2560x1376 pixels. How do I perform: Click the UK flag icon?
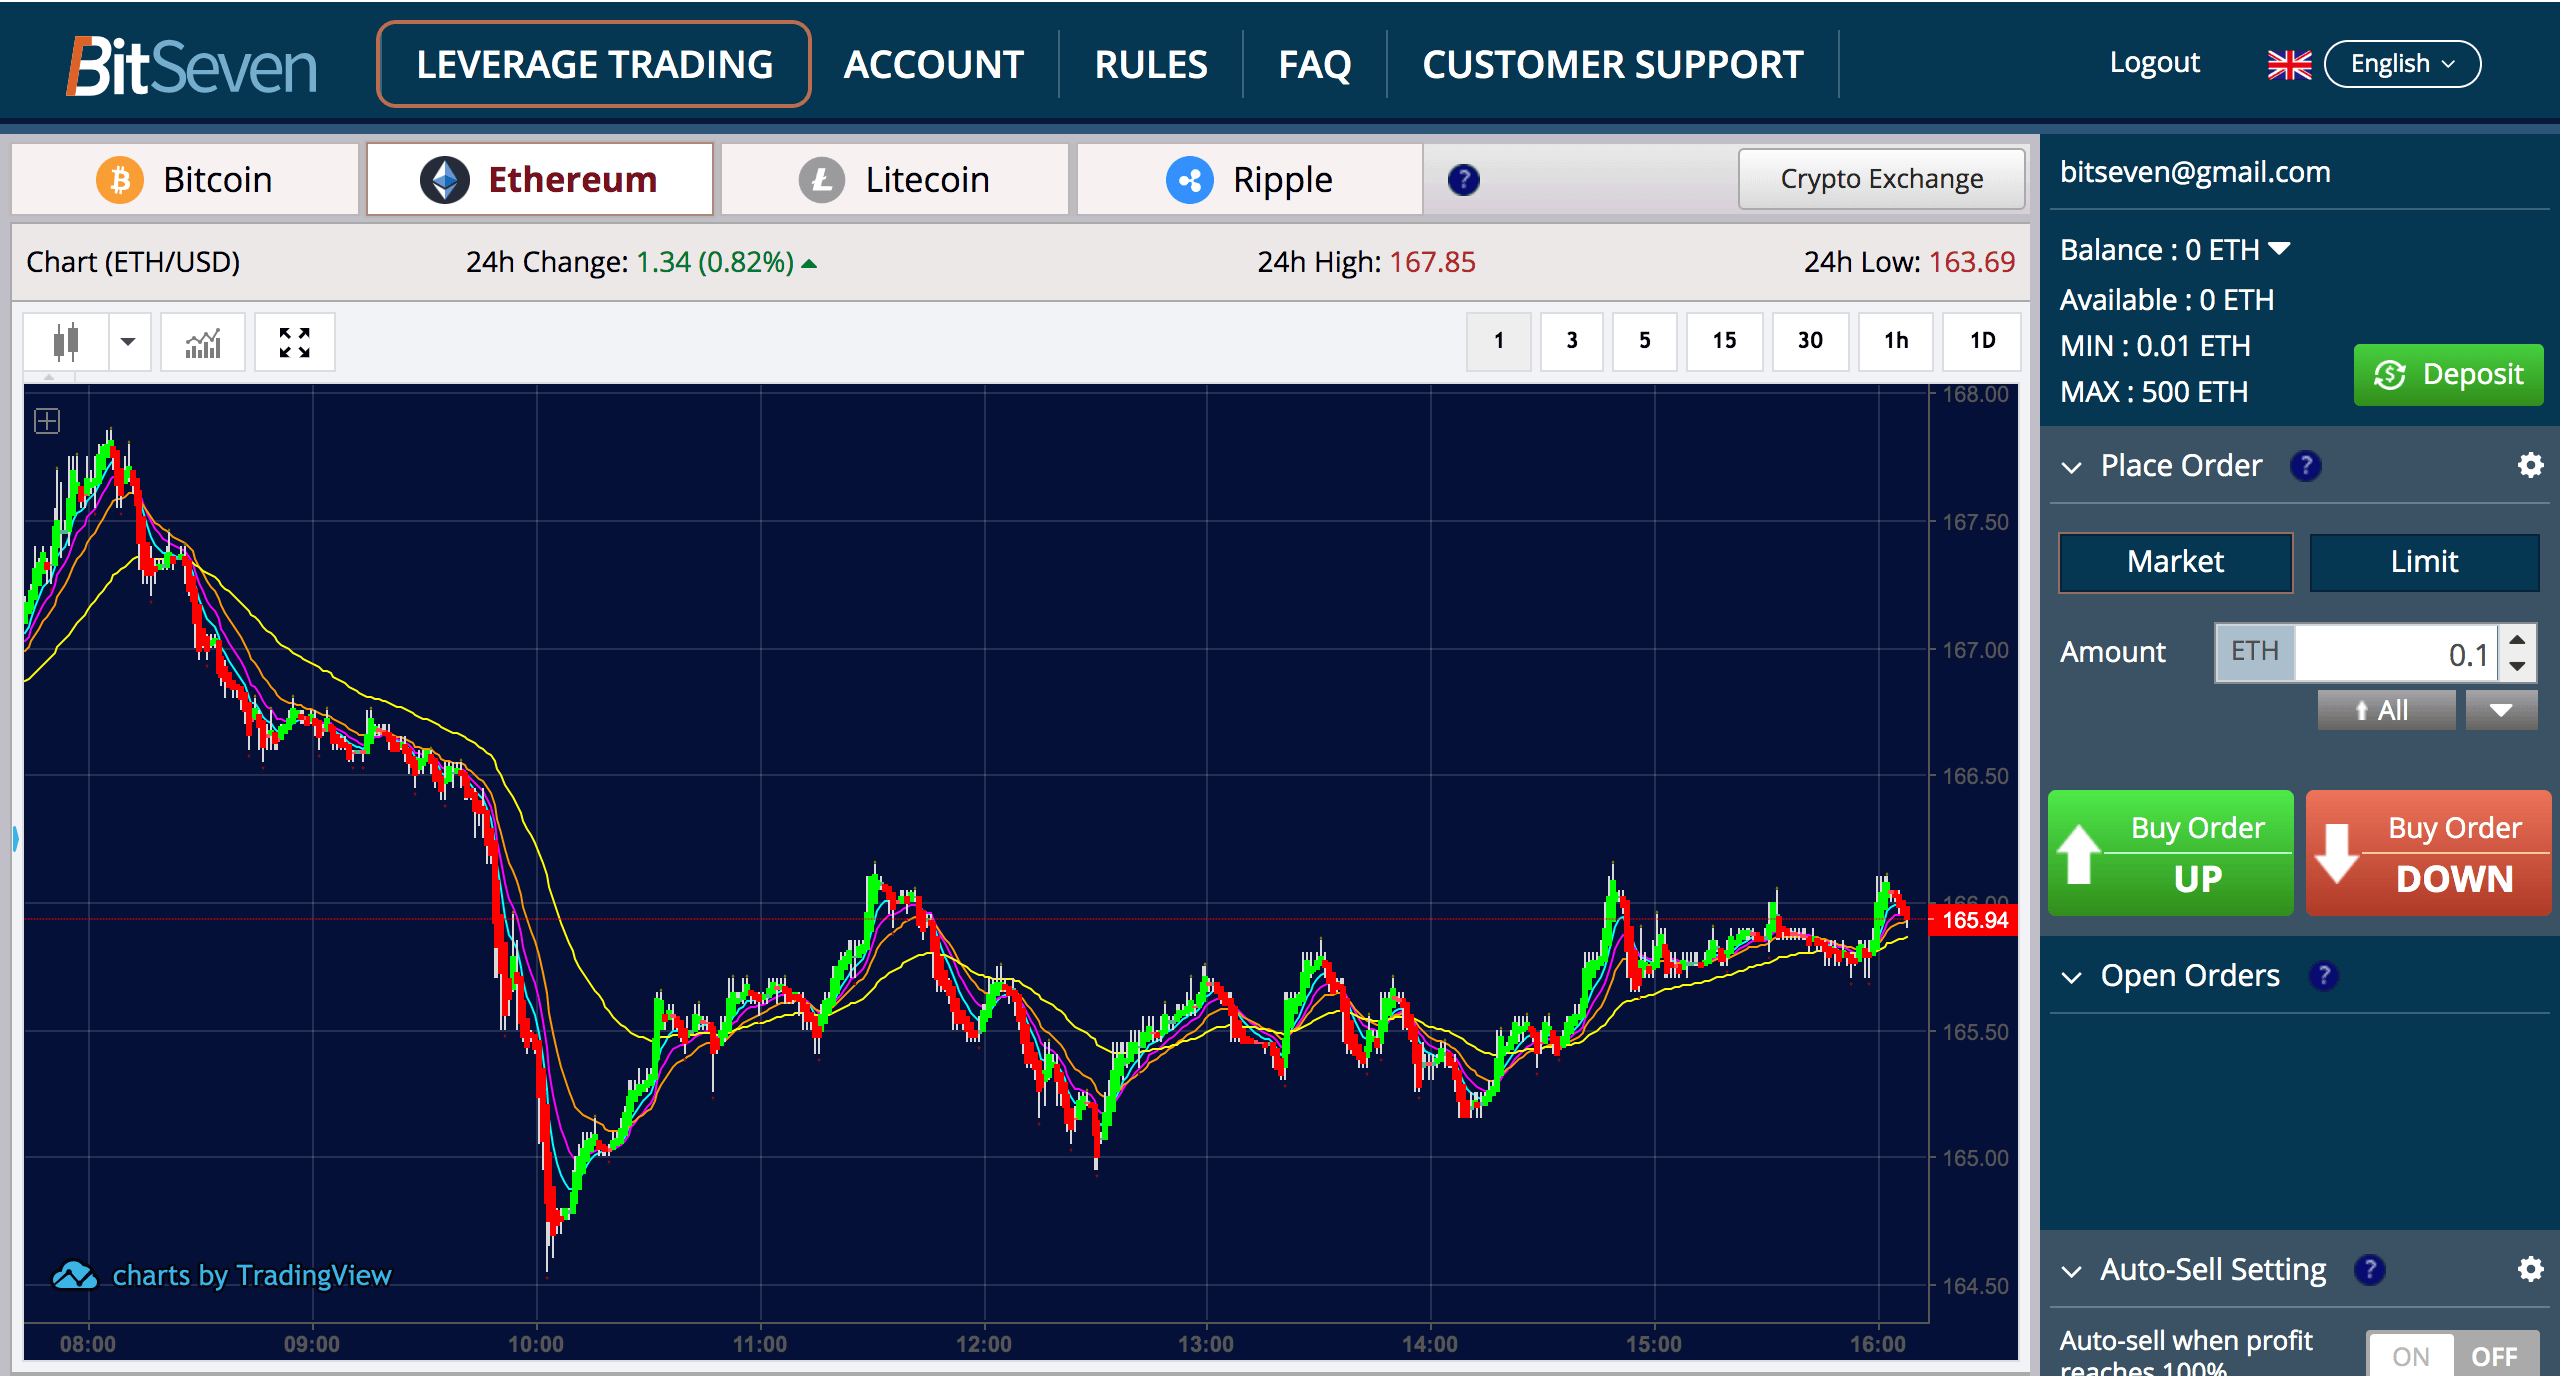tap(2289, 65)
